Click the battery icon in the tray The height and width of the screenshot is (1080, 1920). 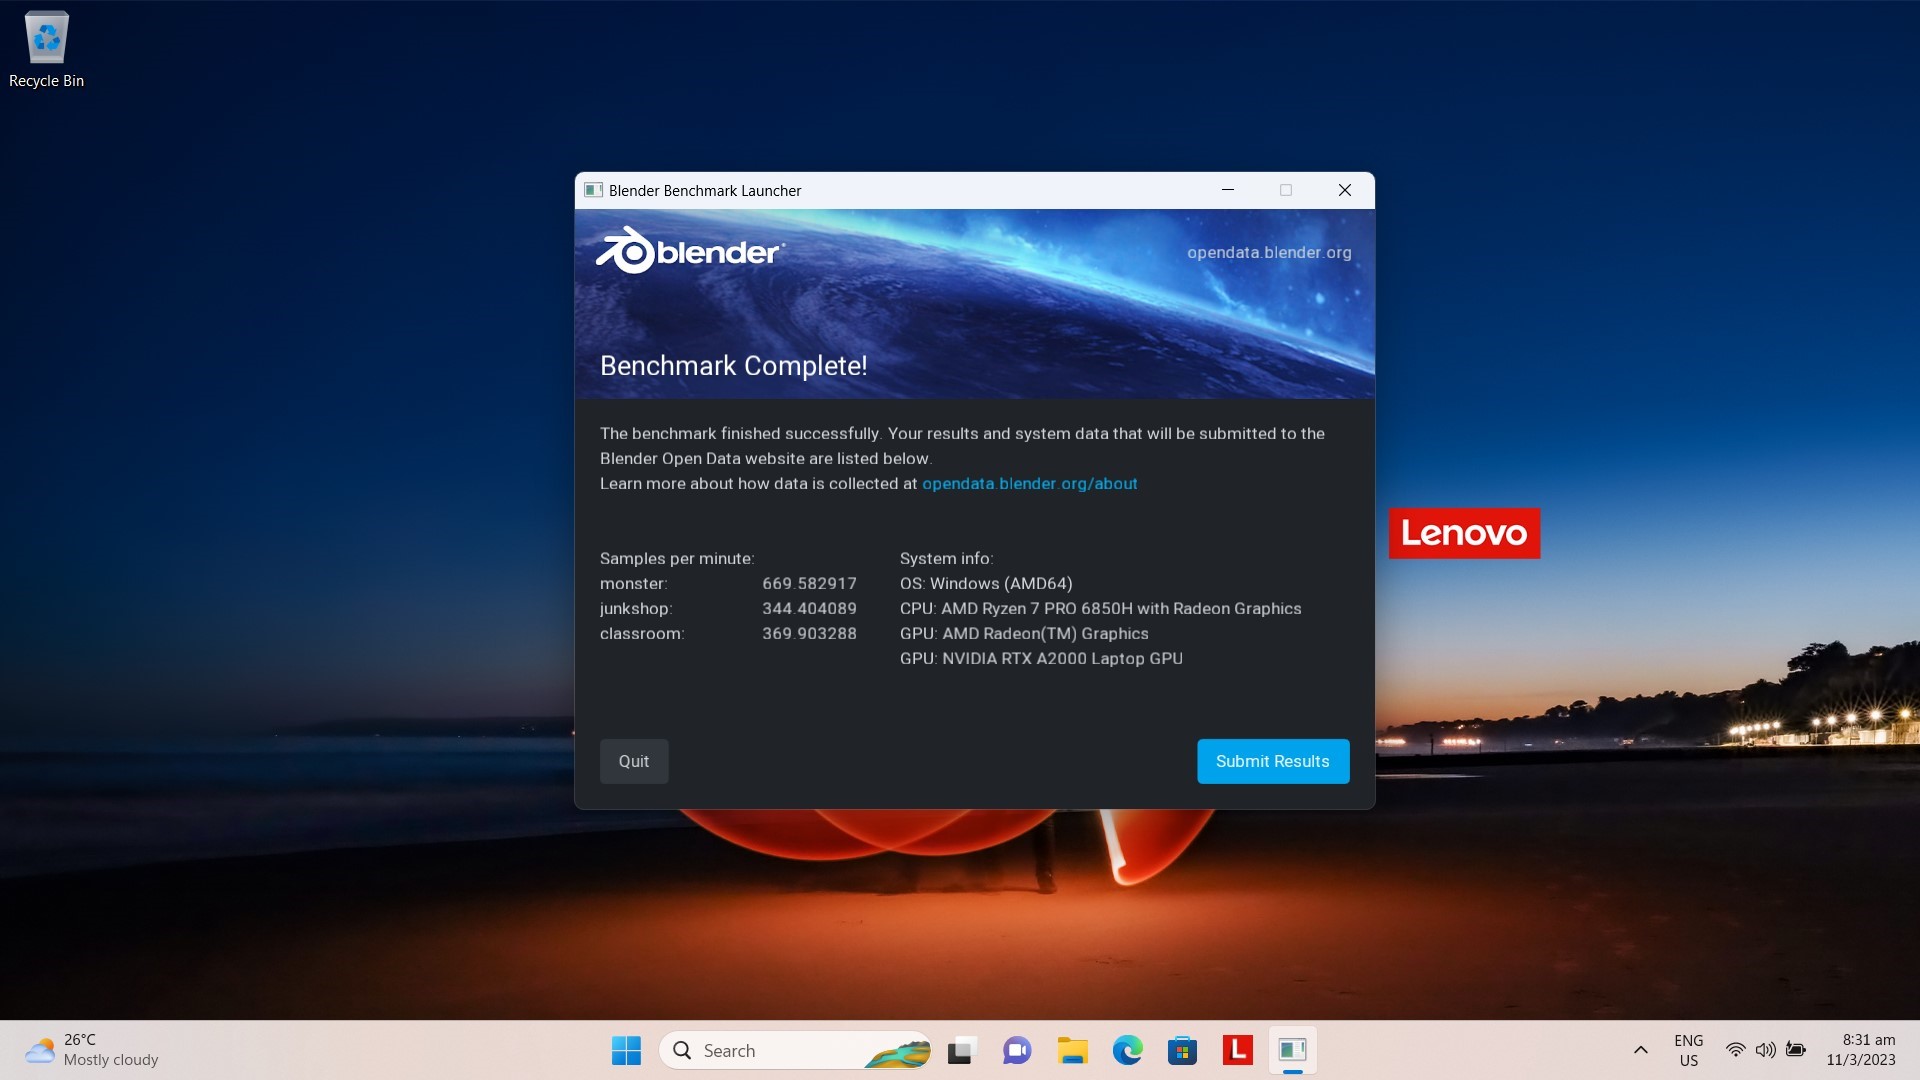click(x=1796, y=1050)
